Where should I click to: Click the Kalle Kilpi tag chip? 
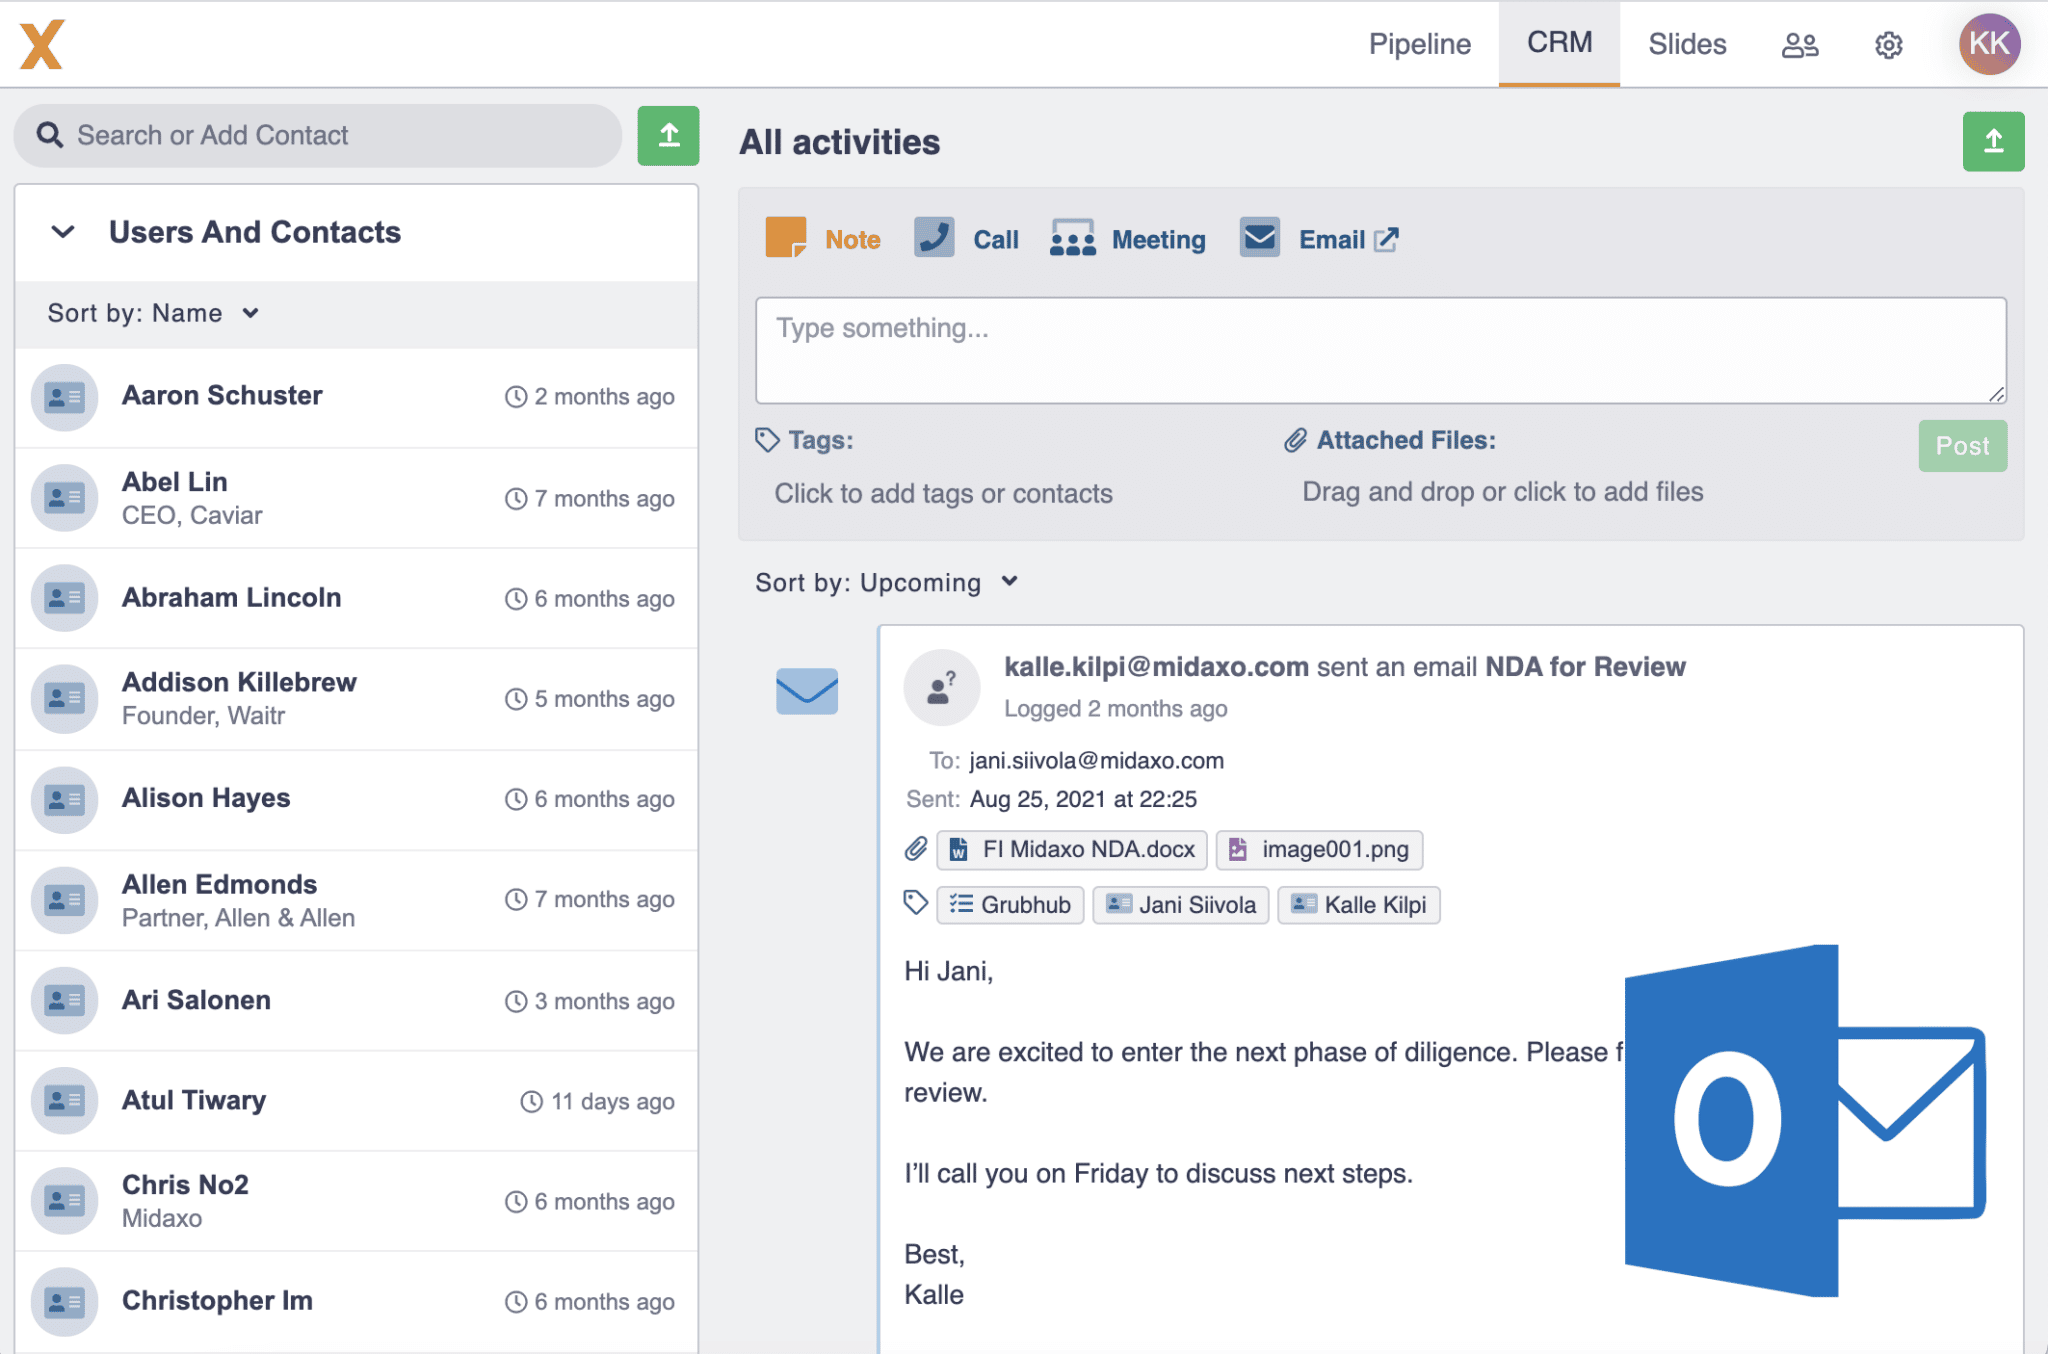[x=1359, y=905]
